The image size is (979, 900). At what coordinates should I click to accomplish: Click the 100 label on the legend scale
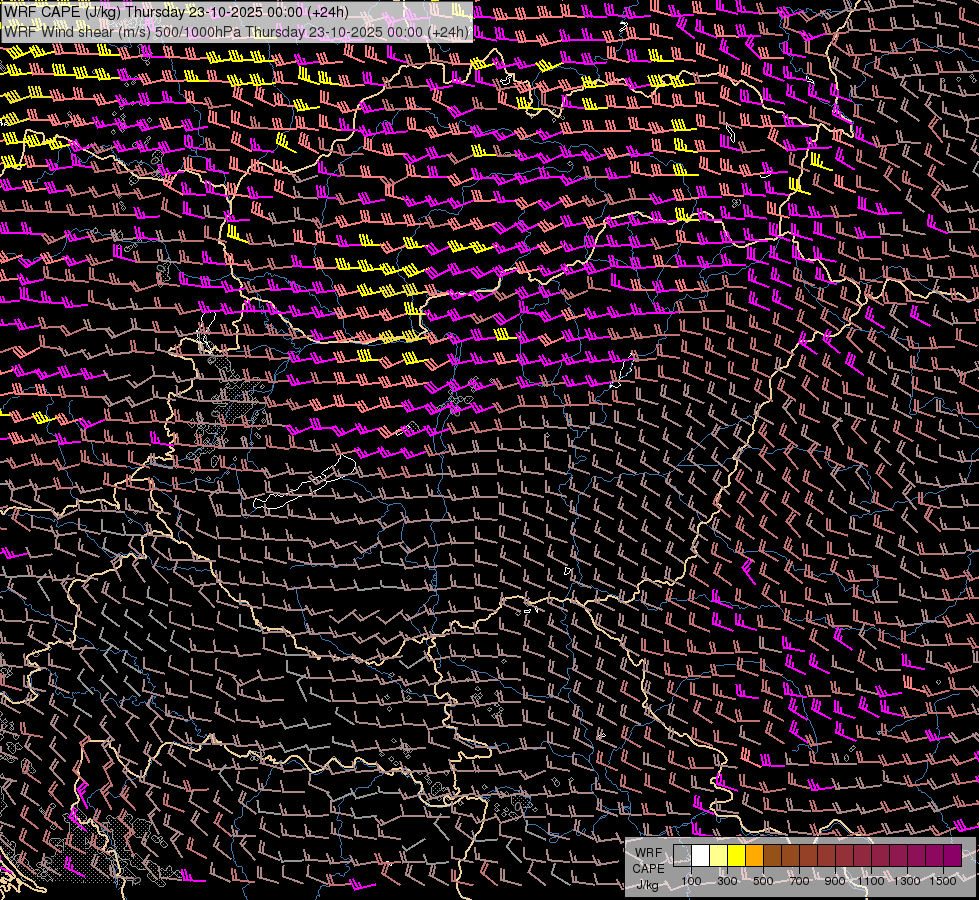pyautogui.click(x=691, y=881)
